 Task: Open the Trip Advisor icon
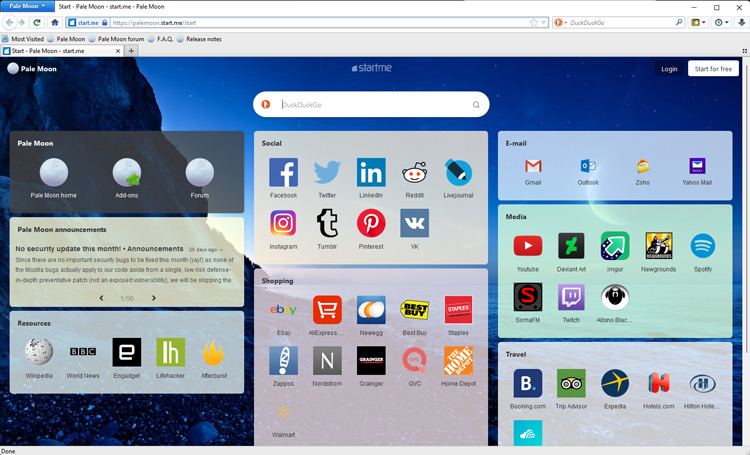(571, 383)
